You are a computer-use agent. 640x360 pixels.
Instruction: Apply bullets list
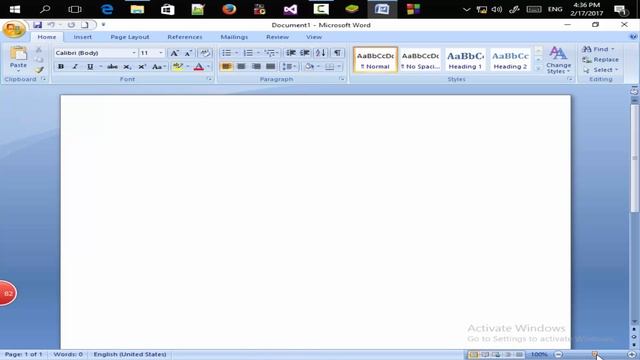[x=227, y=53]
